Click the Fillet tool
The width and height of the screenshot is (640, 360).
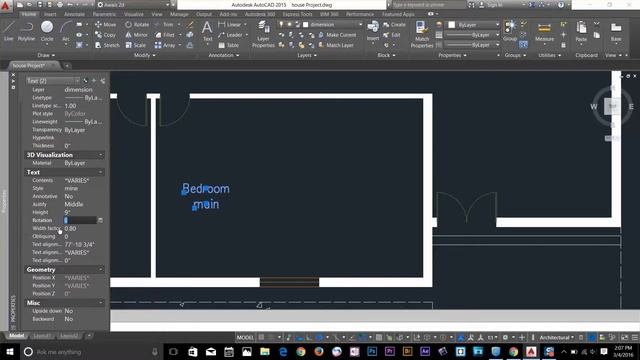(165, 35)
